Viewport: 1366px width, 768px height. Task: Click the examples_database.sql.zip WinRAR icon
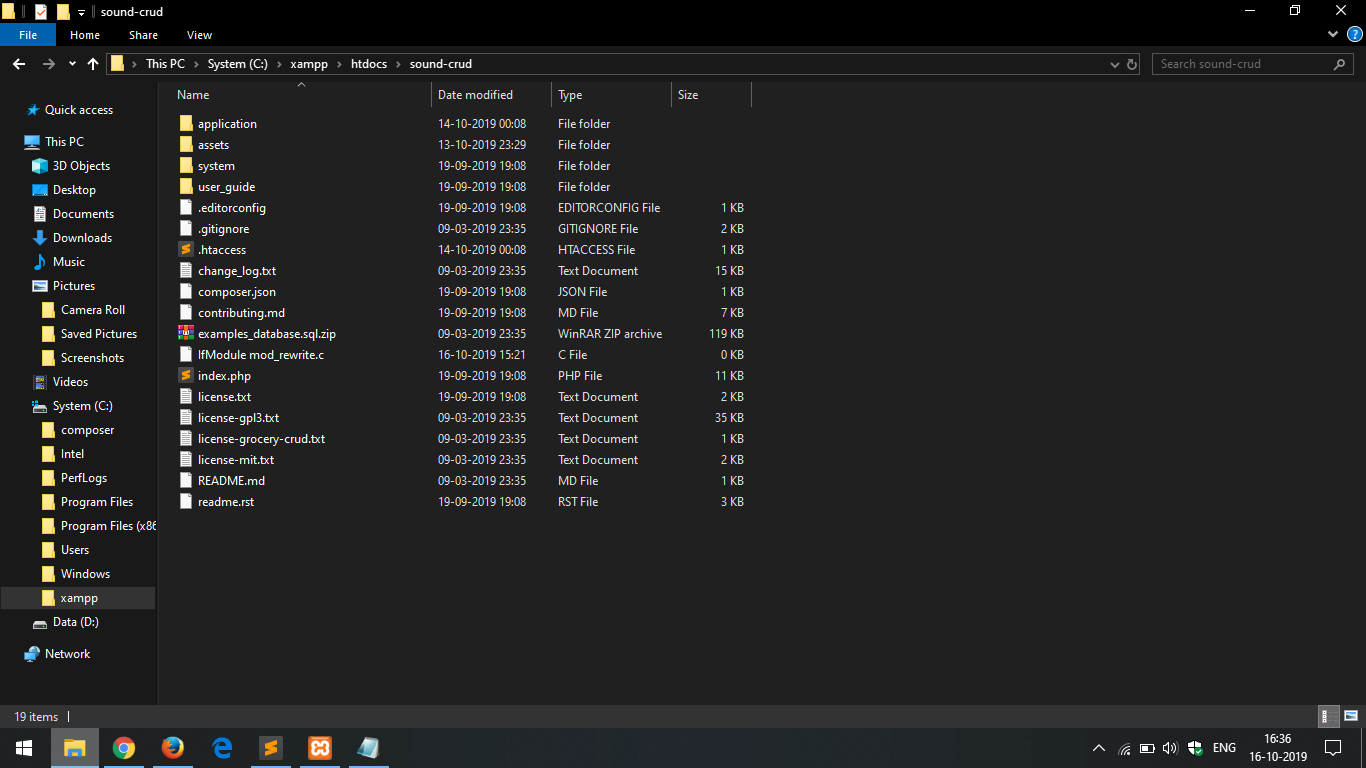click(186, 334)
